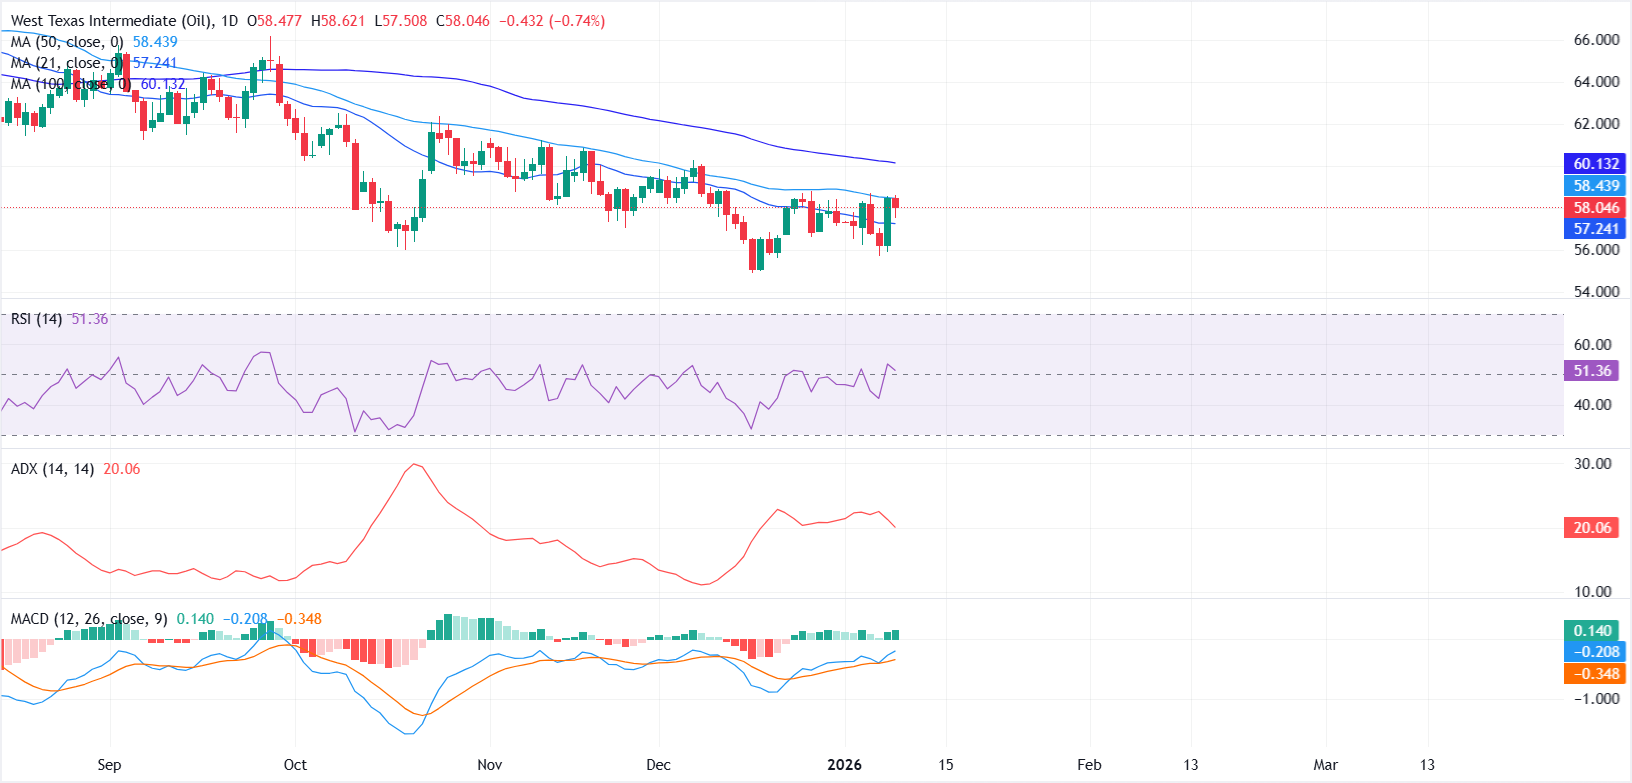Click the RSI (14) indicator legend

pyautogui.click(x=36, y=319)
